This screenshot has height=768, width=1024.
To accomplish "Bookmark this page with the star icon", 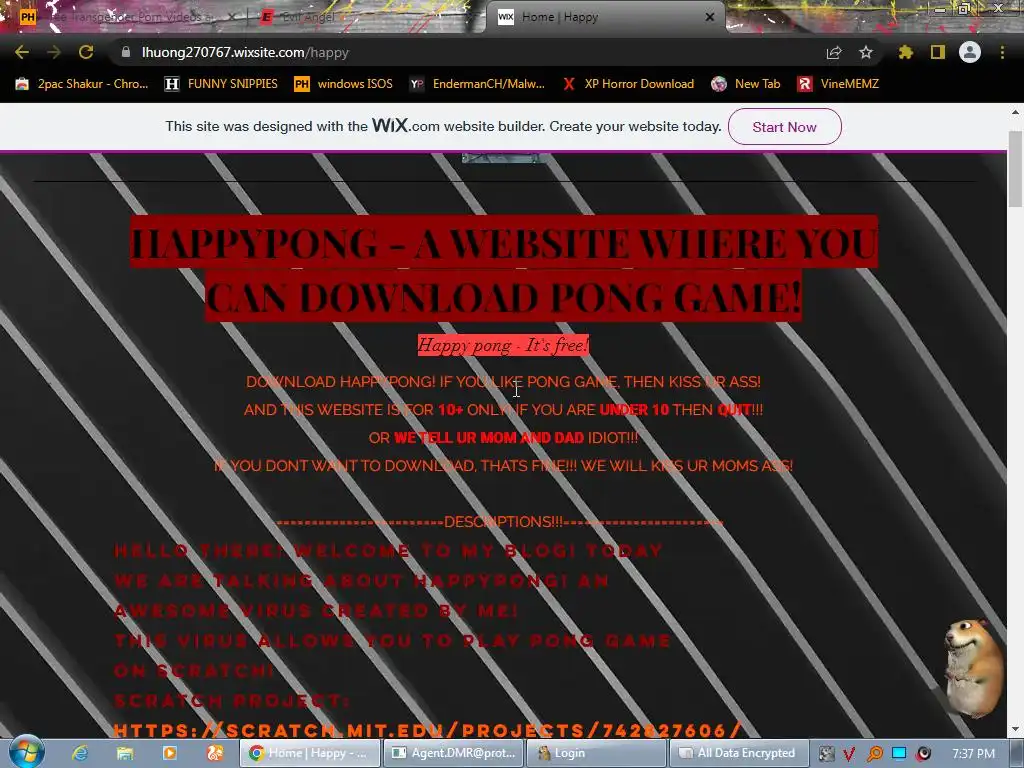I will [x=866, y=52].
